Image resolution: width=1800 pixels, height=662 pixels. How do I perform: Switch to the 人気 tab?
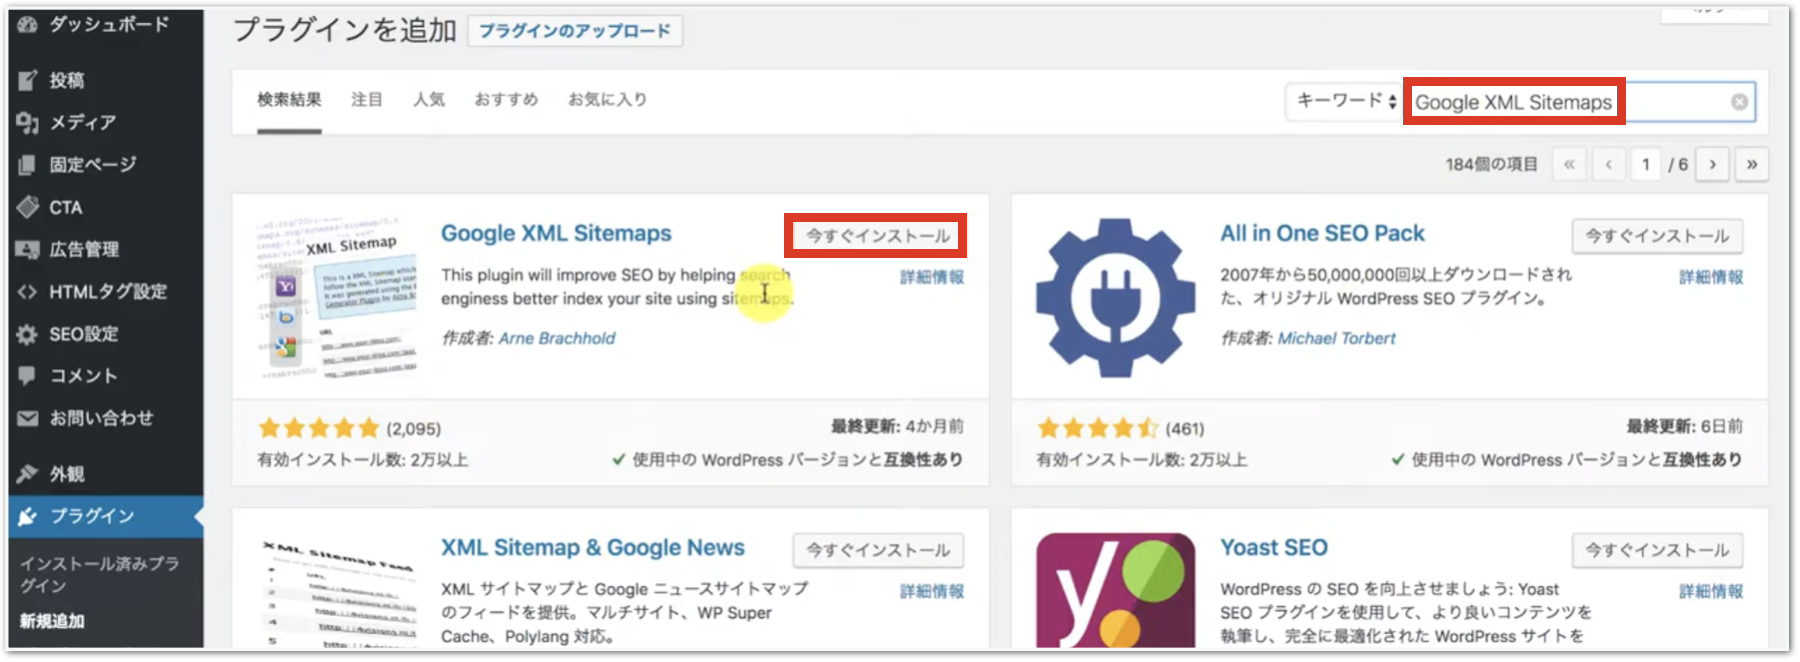429,100
